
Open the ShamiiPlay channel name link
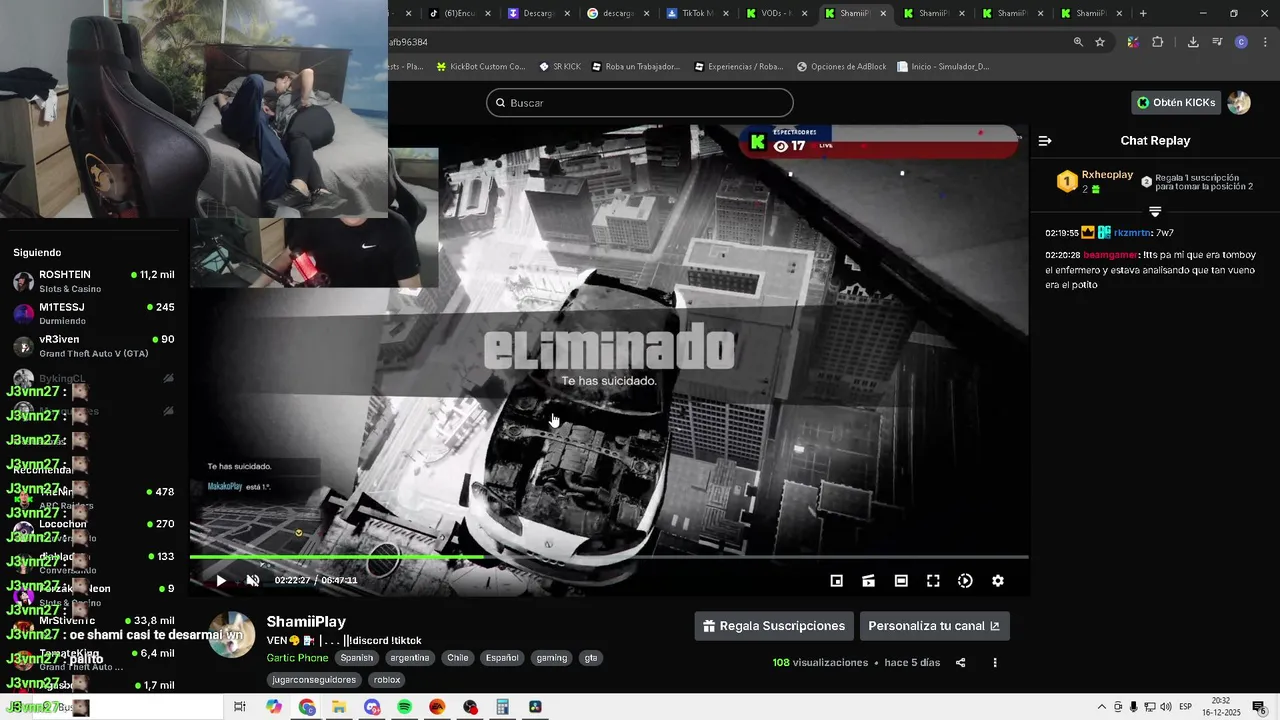click(306, 621)
